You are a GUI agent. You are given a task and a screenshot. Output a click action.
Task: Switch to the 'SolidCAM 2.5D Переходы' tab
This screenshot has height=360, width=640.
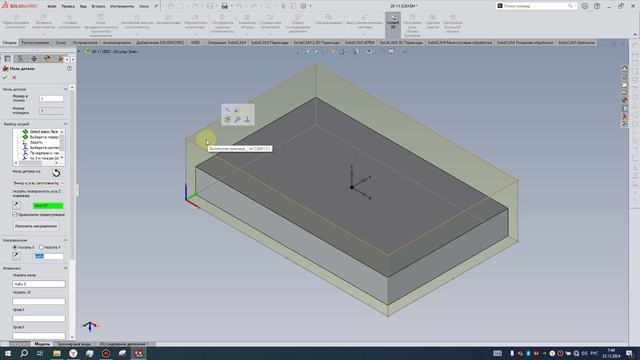(316, 42)
